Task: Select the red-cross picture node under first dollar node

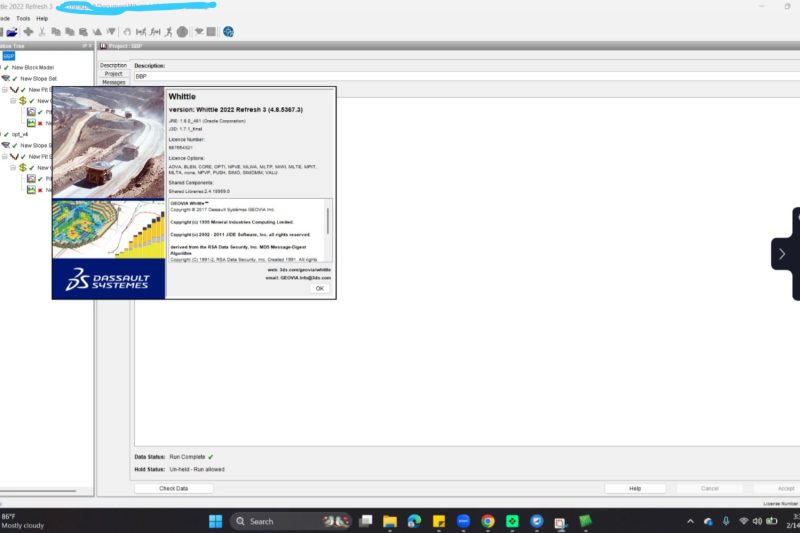Action: click(x=31, y=123)
